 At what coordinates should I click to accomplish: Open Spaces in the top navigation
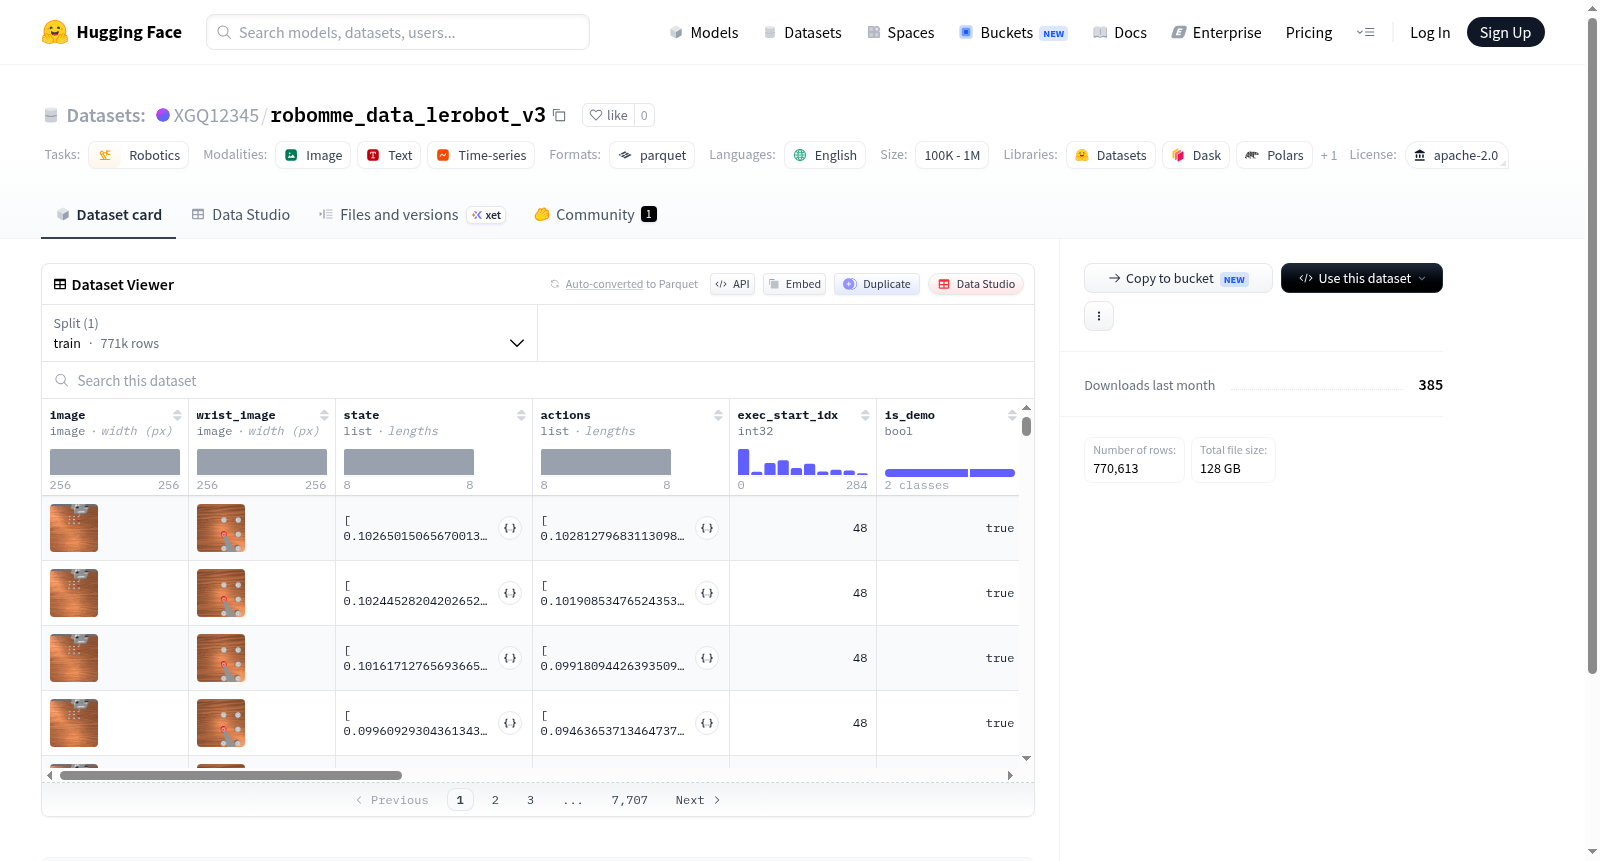coord(900,32)
